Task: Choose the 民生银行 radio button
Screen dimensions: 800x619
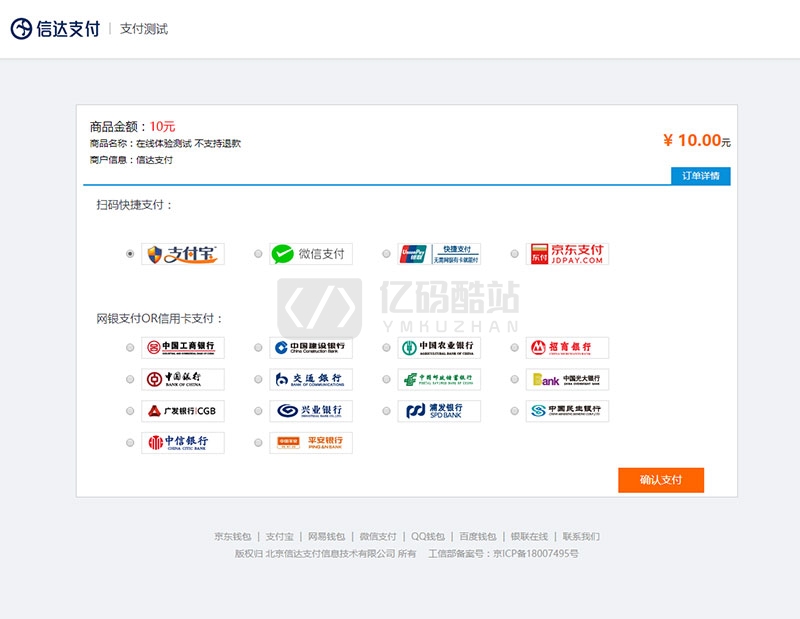Action: [514, 411]
